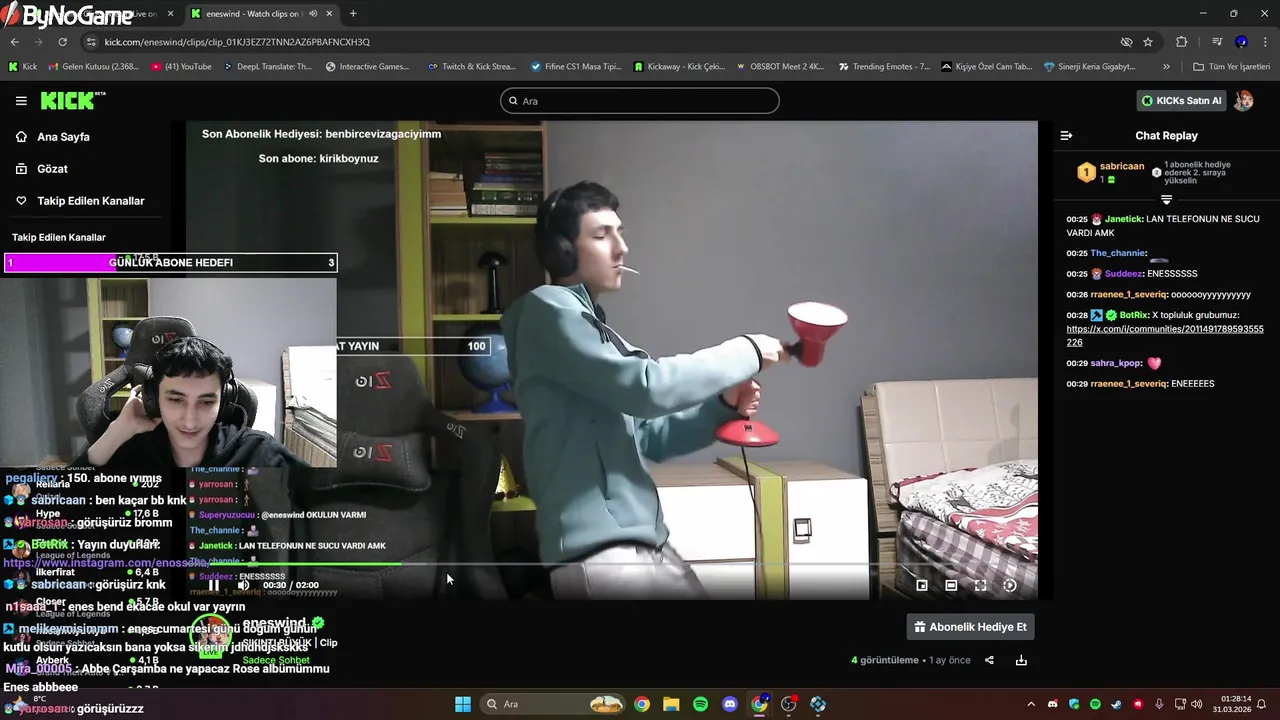Open DeepL Translate bookmark

(x=268, y=67)
